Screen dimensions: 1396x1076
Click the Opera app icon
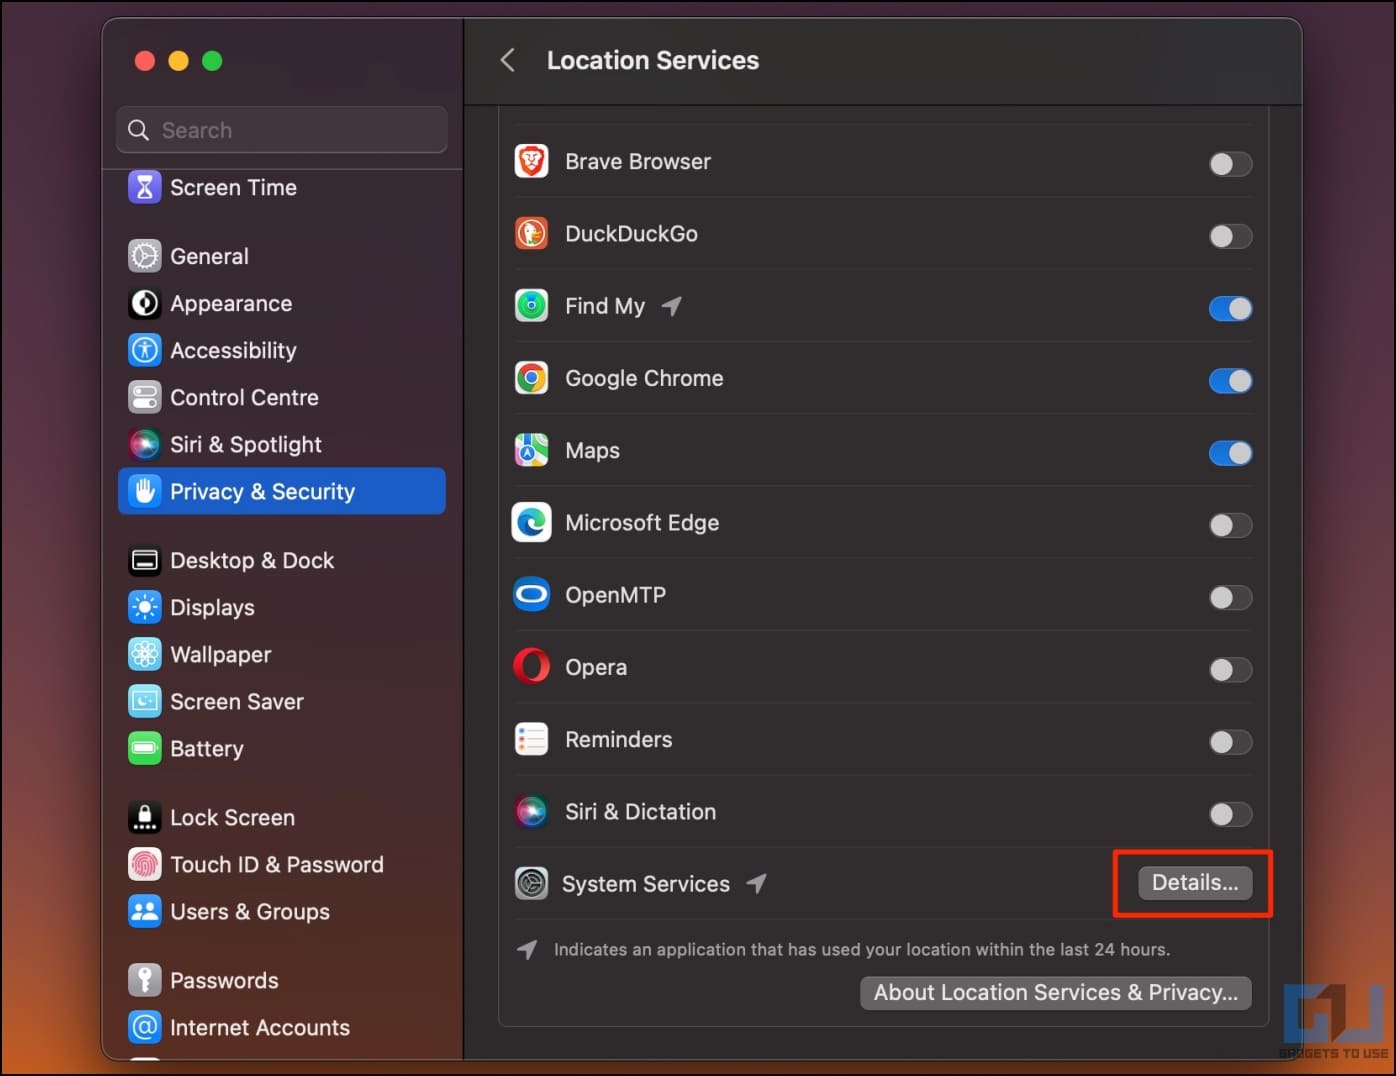(531, 667)
